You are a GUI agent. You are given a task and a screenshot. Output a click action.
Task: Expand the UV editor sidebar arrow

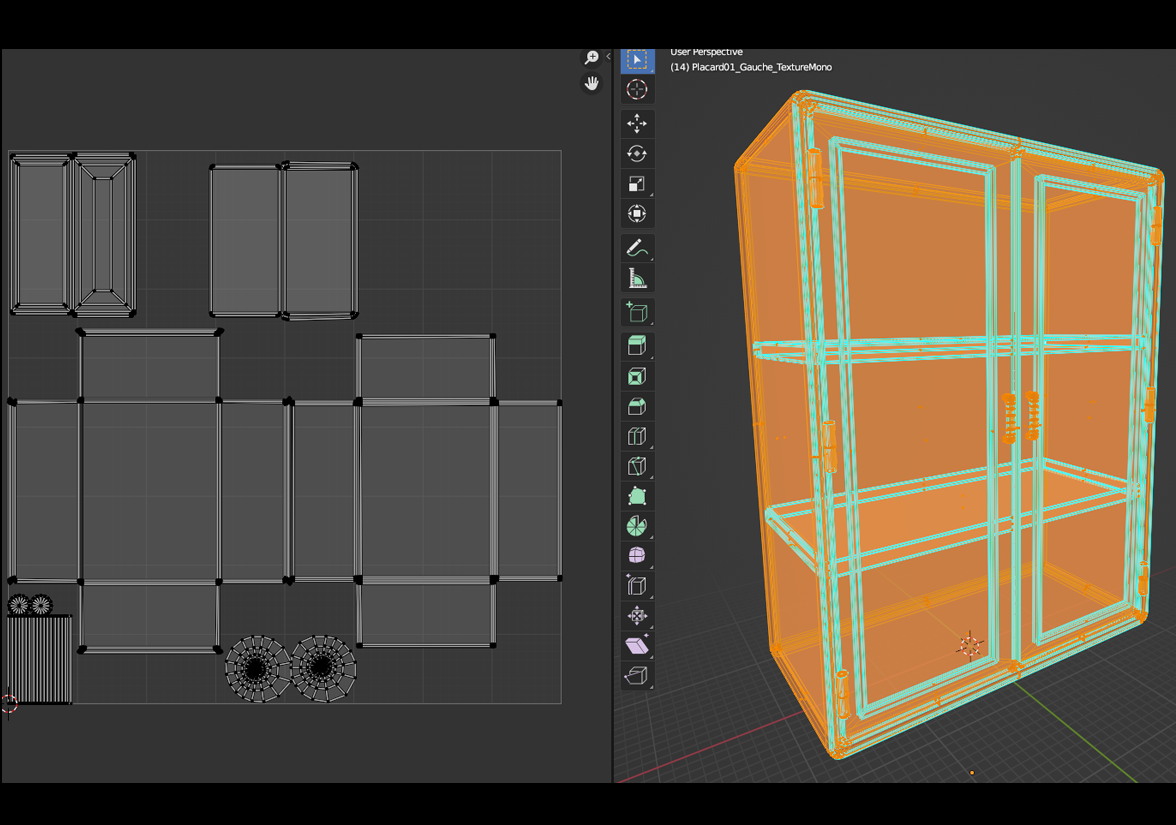[608, 57]
